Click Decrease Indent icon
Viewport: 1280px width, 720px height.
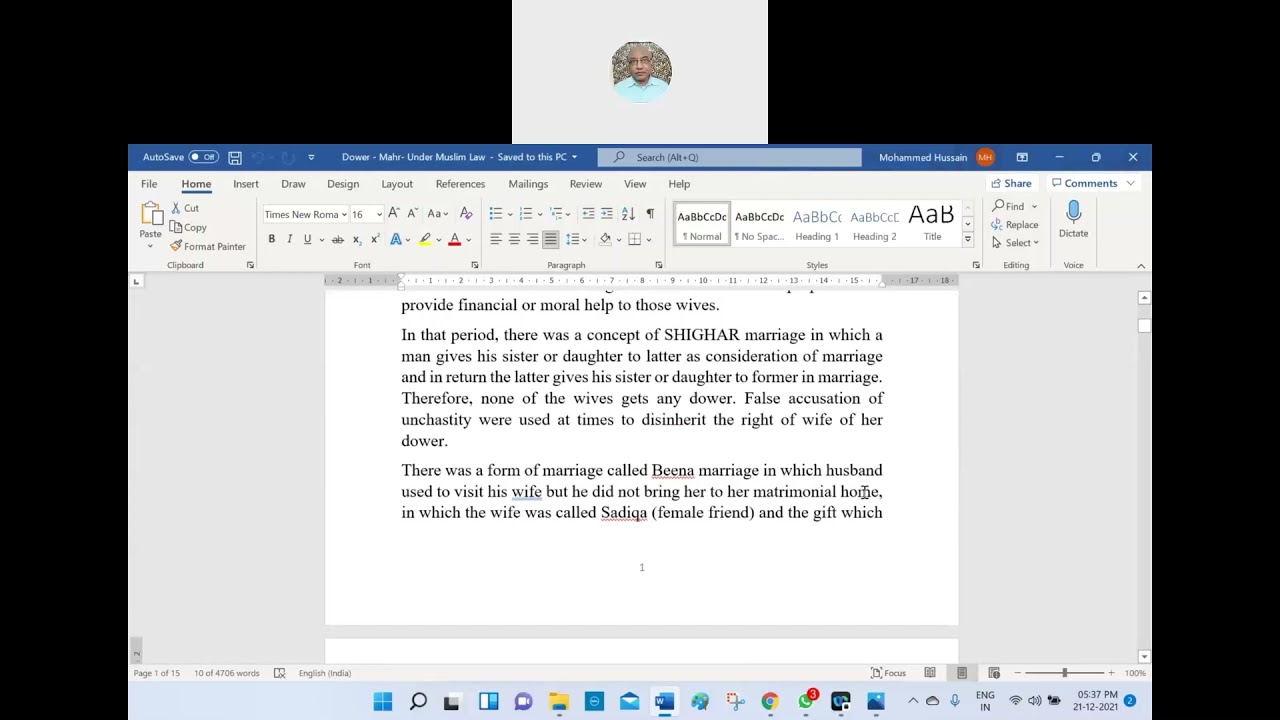tap(588, 213)
